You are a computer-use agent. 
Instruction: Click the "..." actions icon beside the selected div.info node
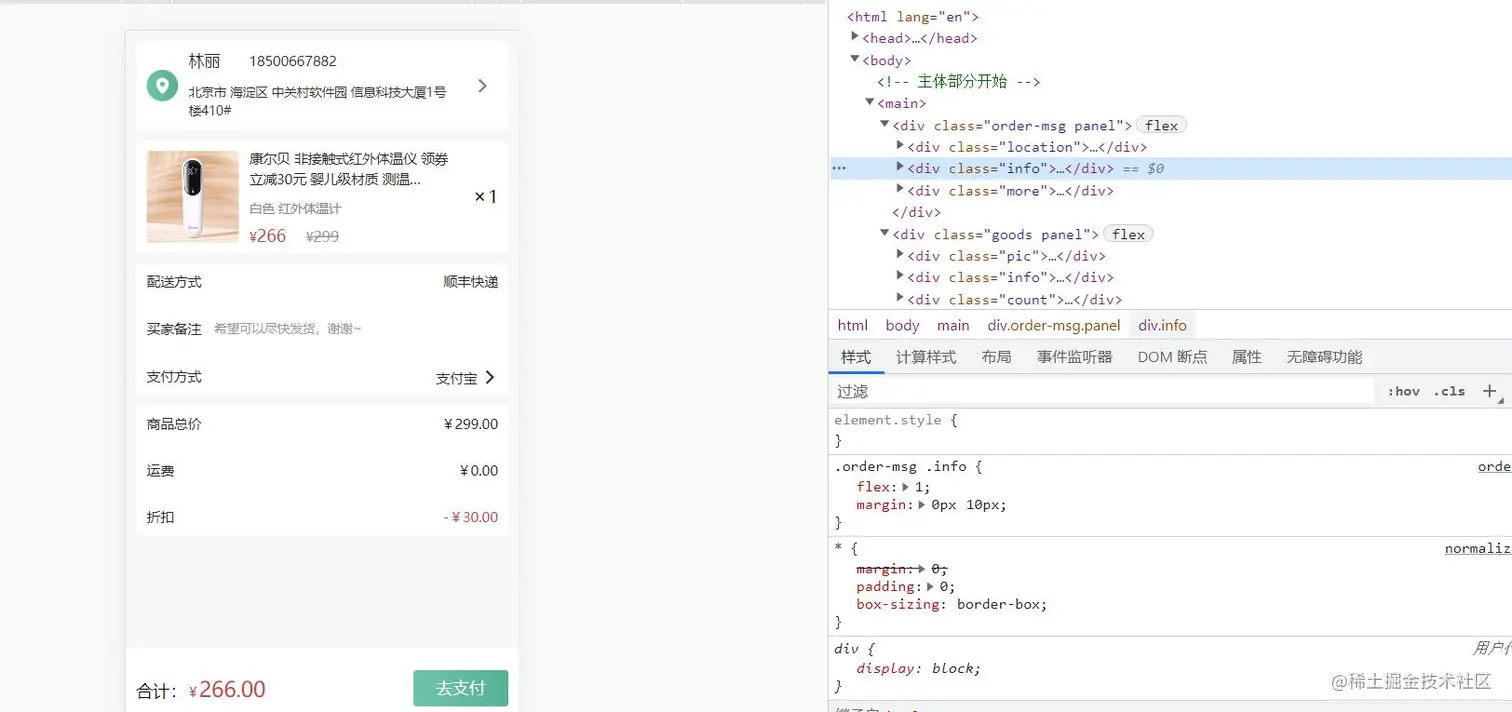(838, 168)
